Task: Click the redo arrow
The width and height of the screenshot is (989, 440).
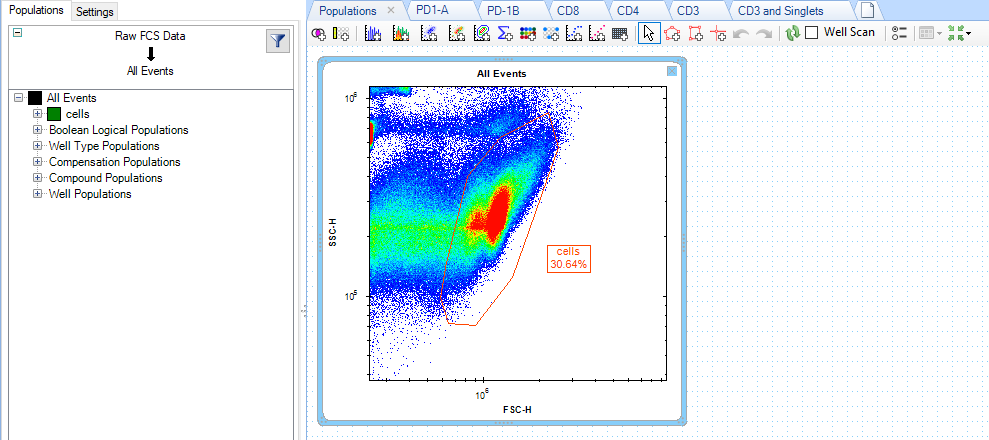Action: (764, 34)
